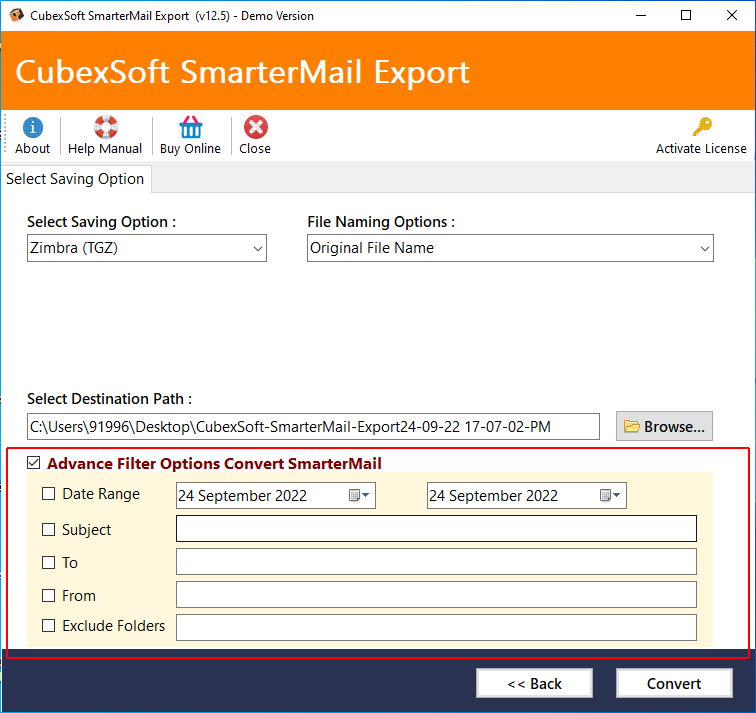This screenshot has height=713, width=756.
Task: Click the CubexSoft app icon in title bar
Action: (x=17, y=15)
